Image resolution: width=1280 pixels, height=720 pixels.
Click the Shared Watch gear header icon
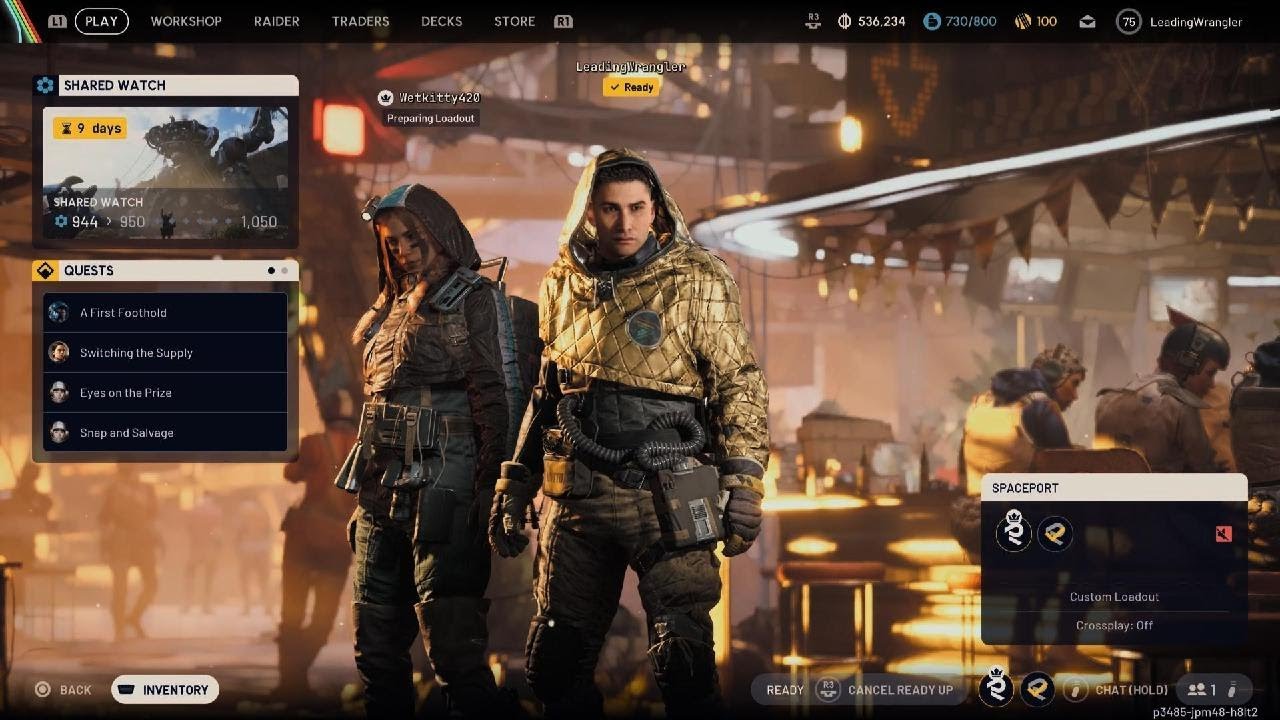tap(45, 85)
